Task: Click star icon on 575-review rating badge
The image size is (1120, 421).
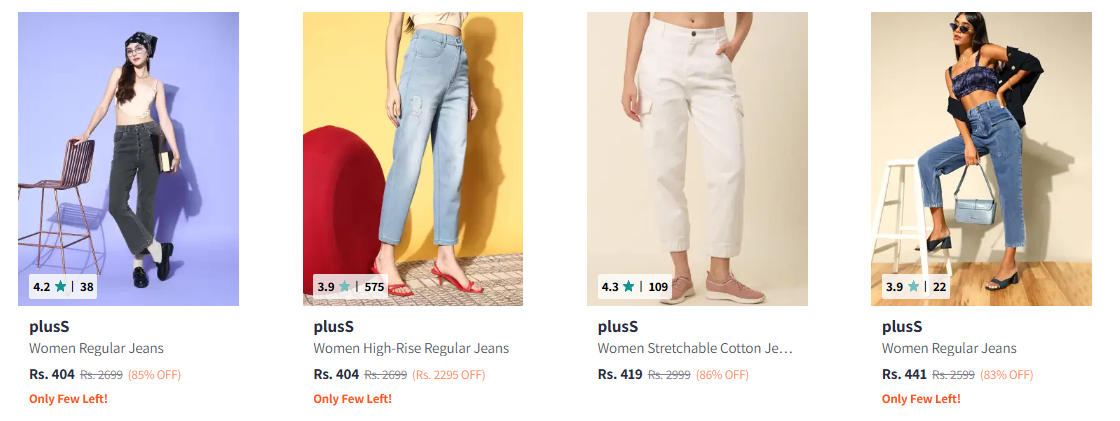Action: [x=345, y=287]
